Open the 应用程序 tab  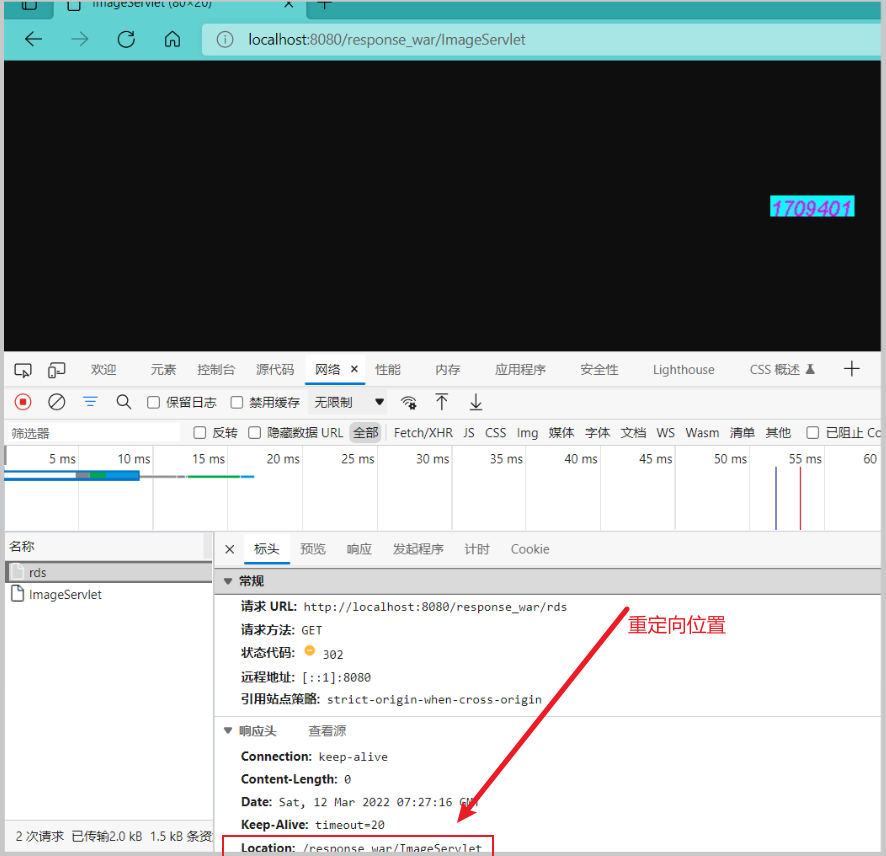tap(520, 370)
